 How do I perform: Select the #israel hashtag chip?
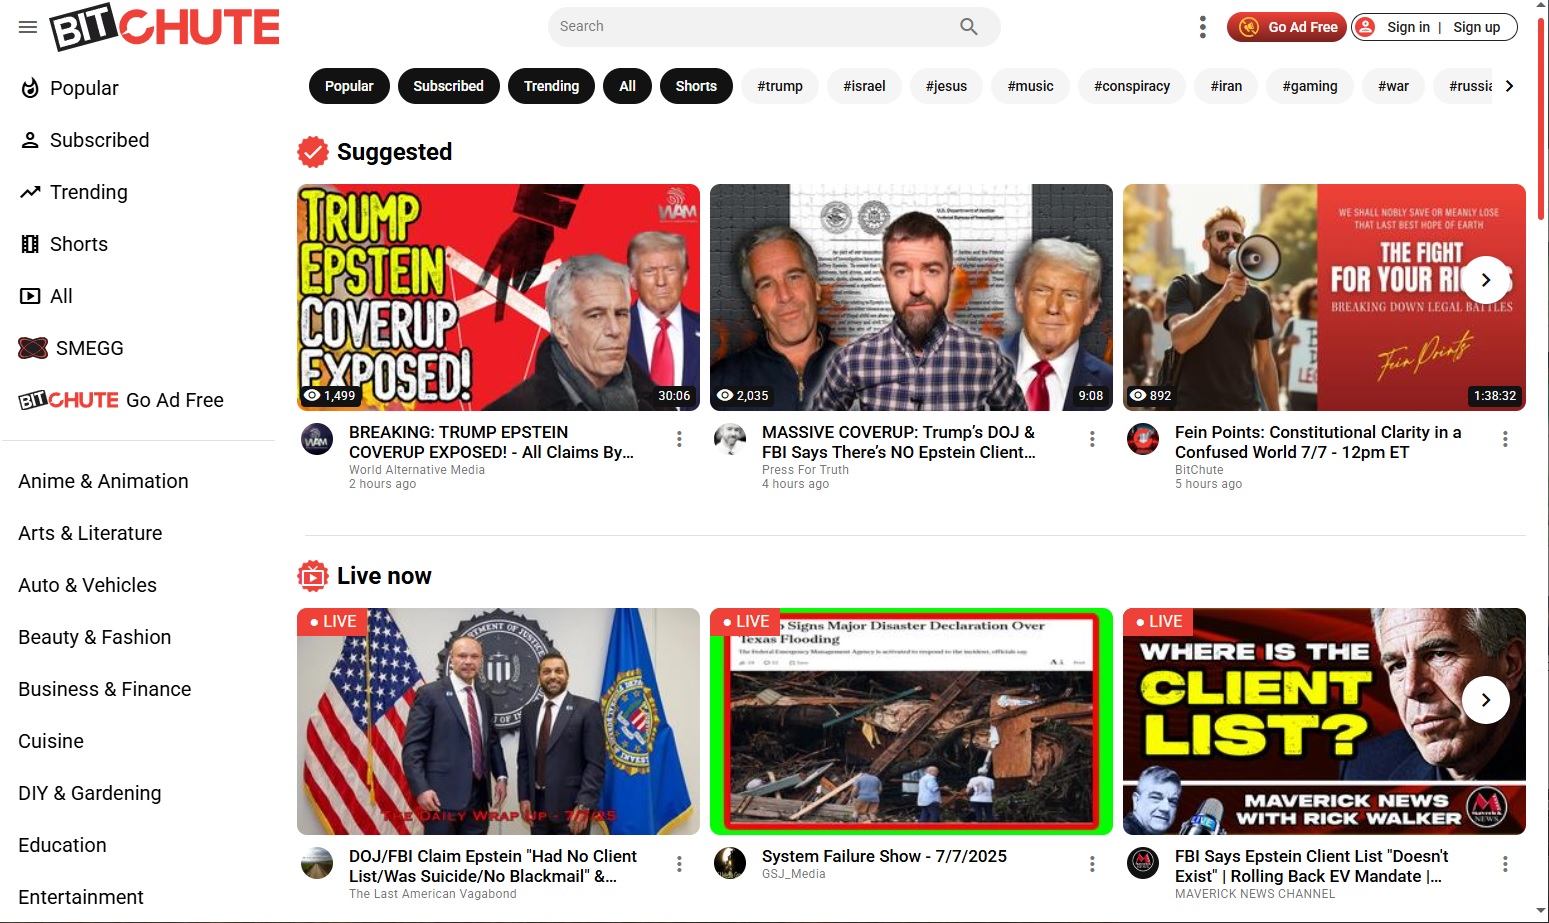coord(864,86)
